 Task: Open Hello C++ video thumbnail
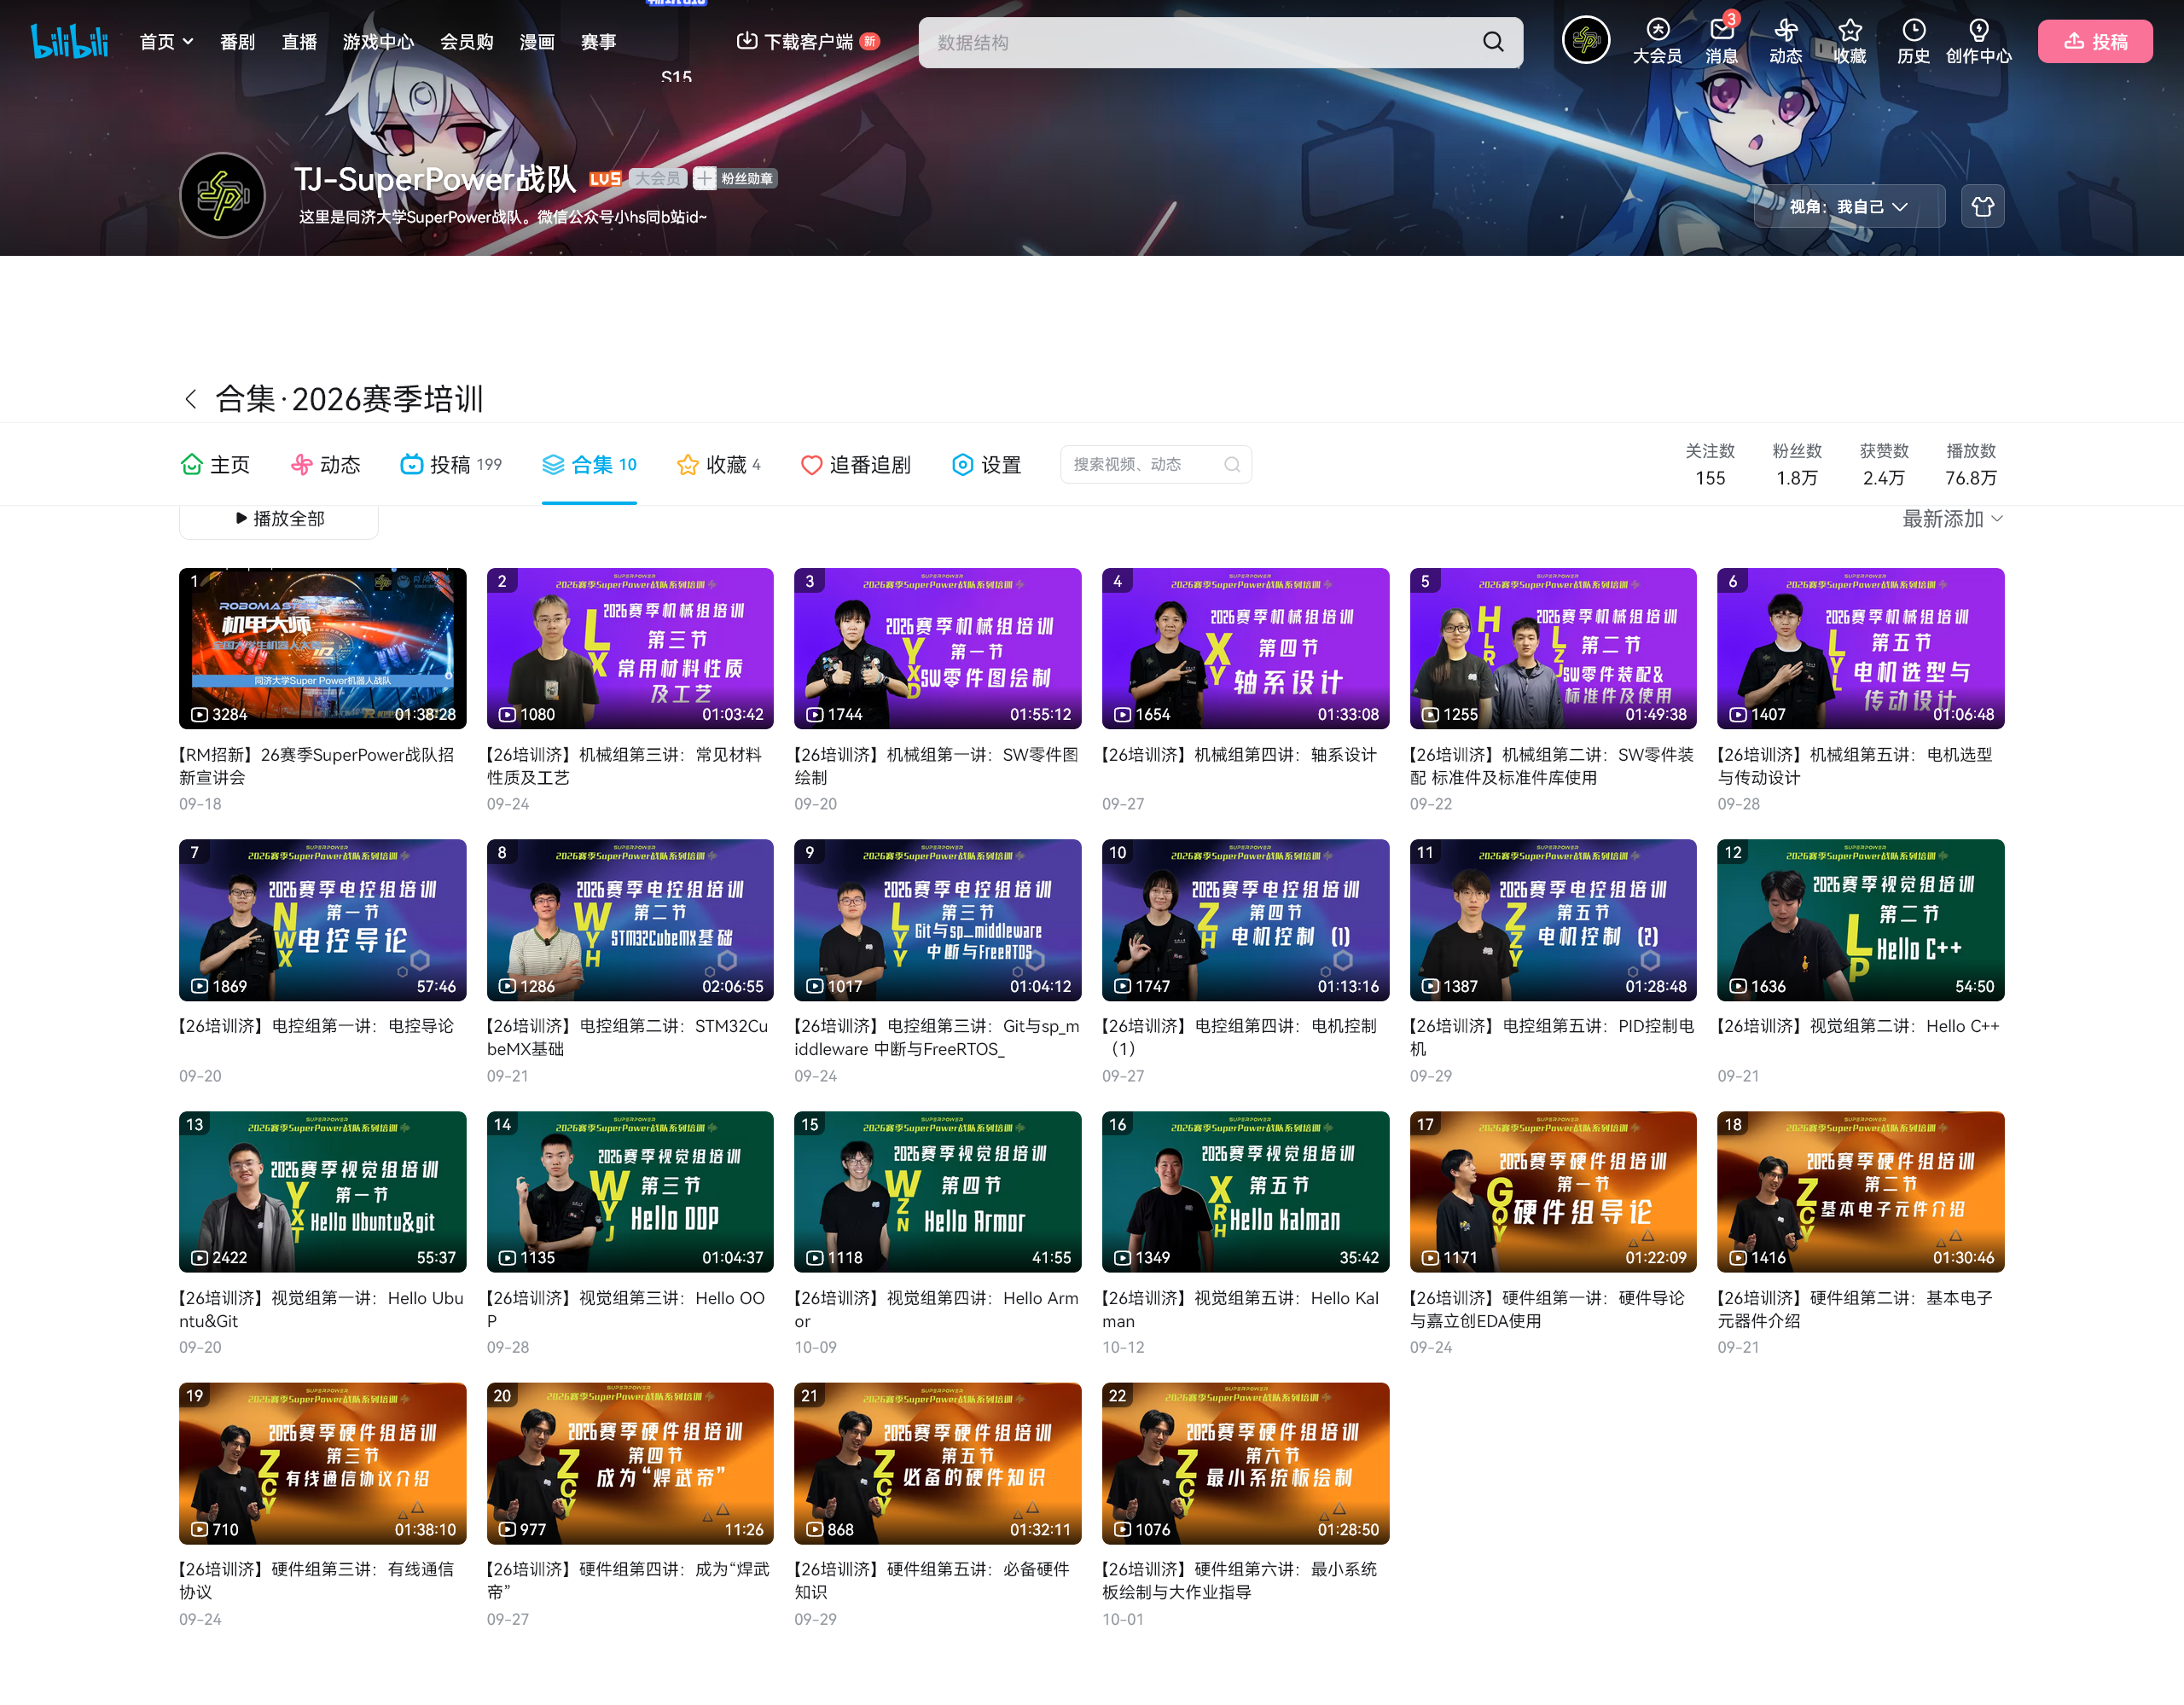[x=1860, y=920]
